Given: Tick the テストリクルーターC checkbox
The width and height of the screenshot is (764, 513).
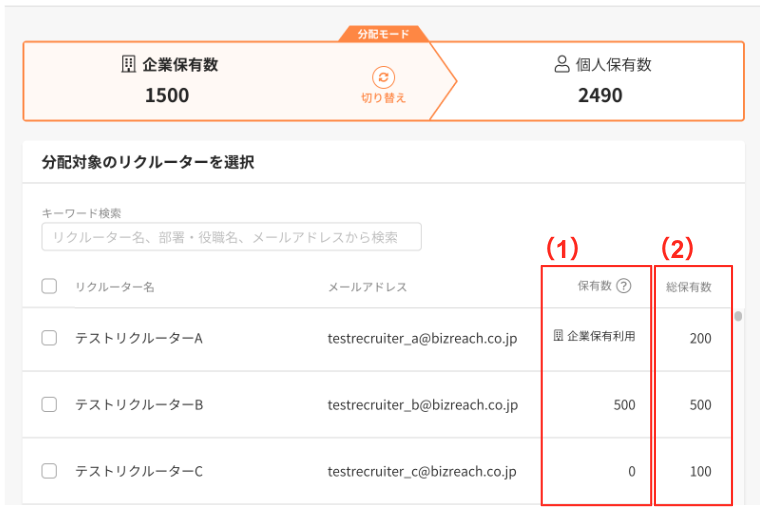Looking at the screenshot, I should [49, 471].
